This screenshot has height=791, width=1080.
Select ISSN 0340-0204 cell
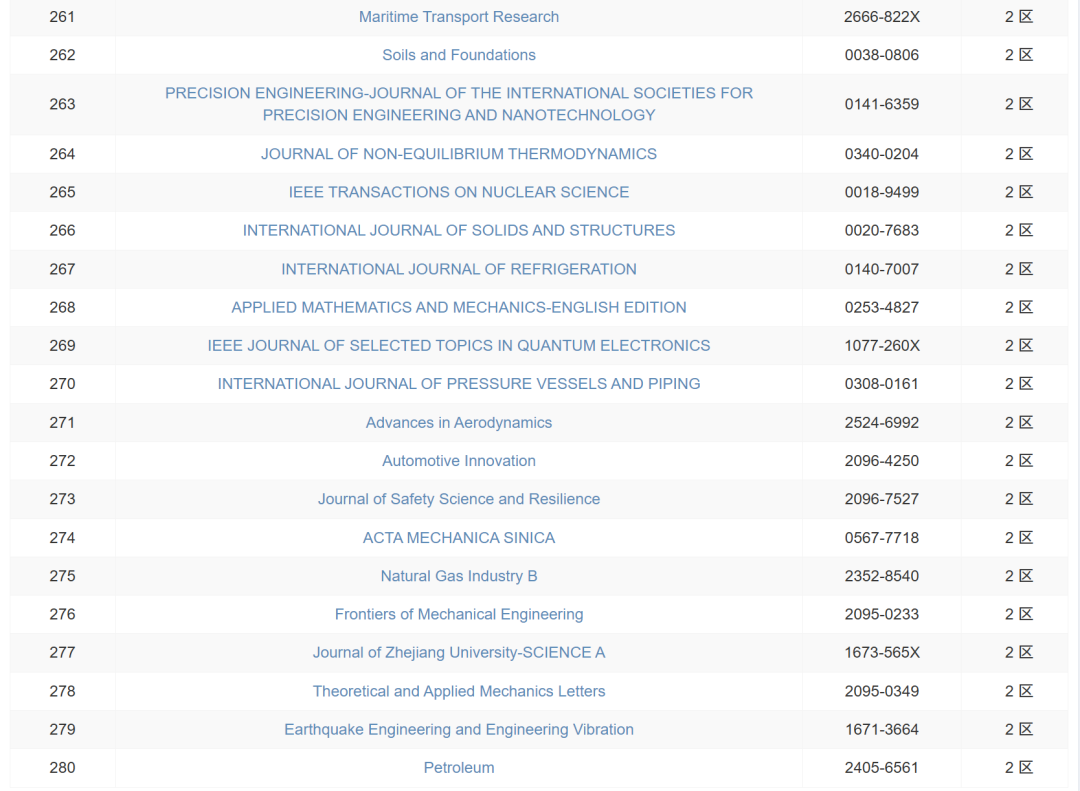(x=882, y=154)
